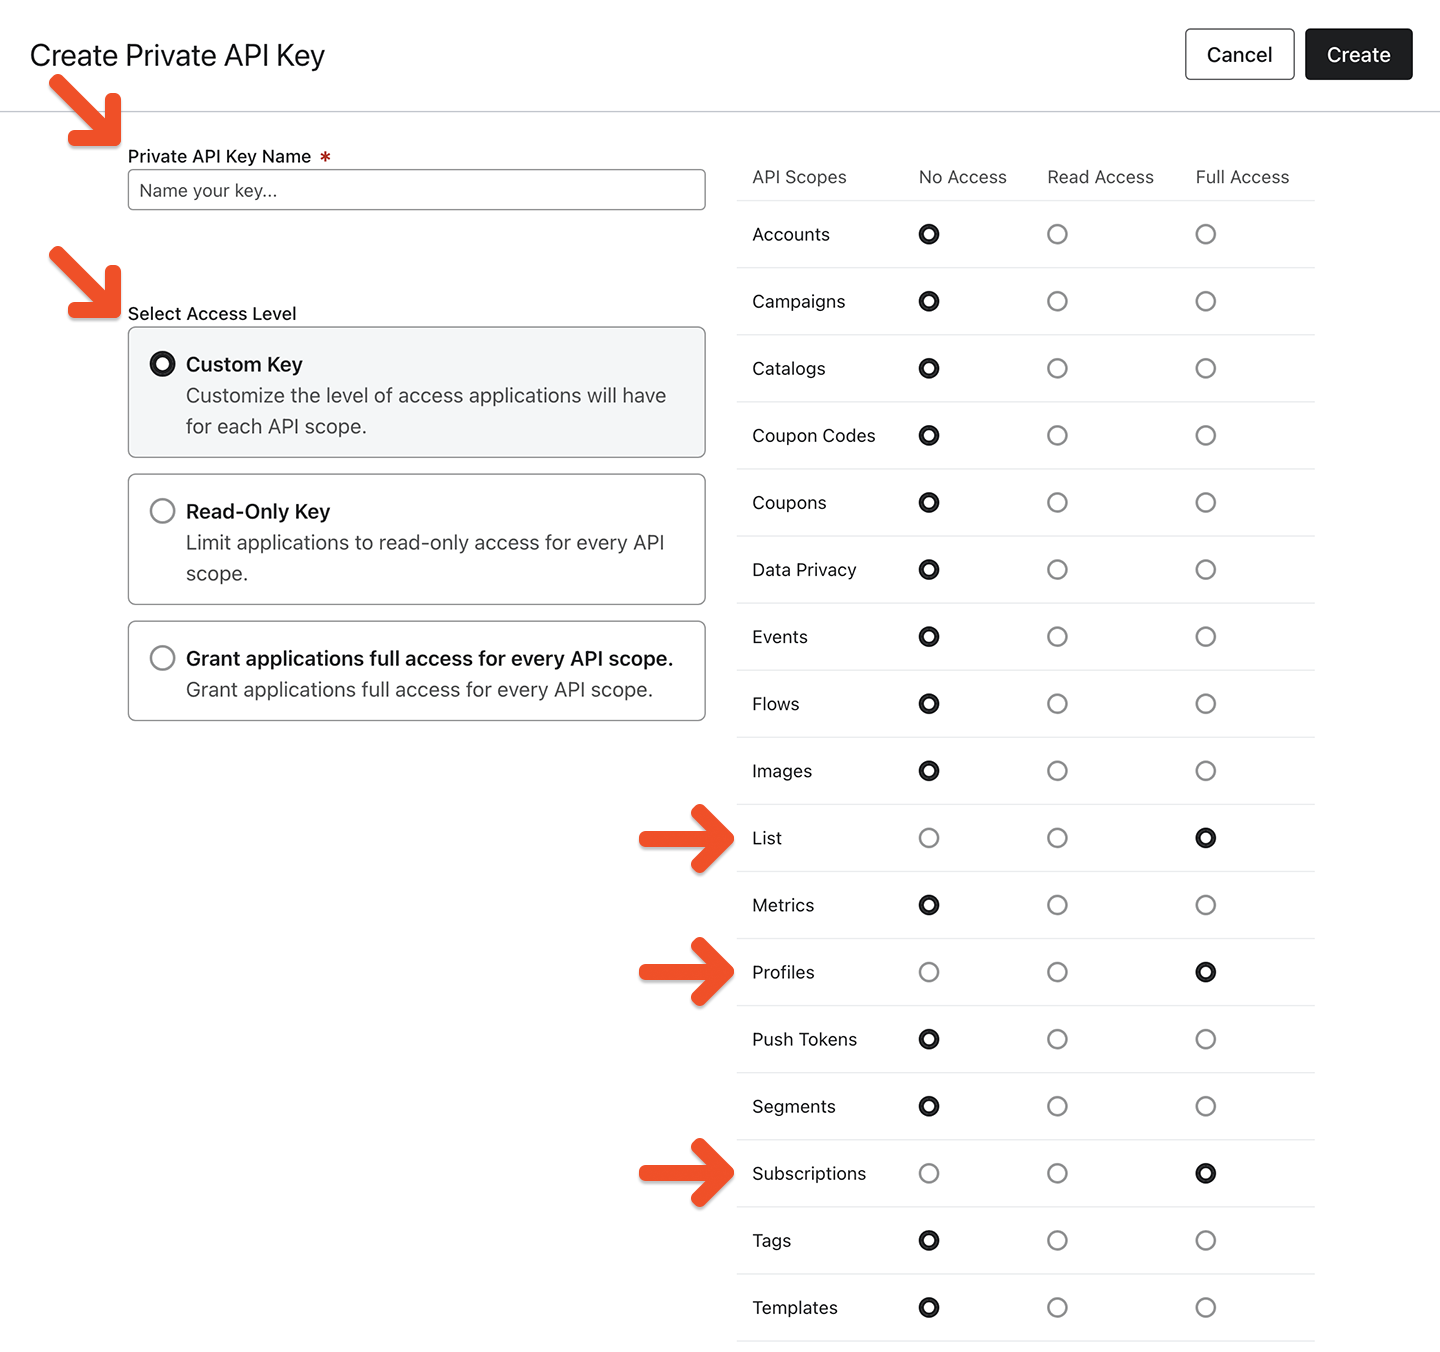1440x1352 pixels.
Task: Click the 'Data Privacy' scope label
Action: [804, 569]
